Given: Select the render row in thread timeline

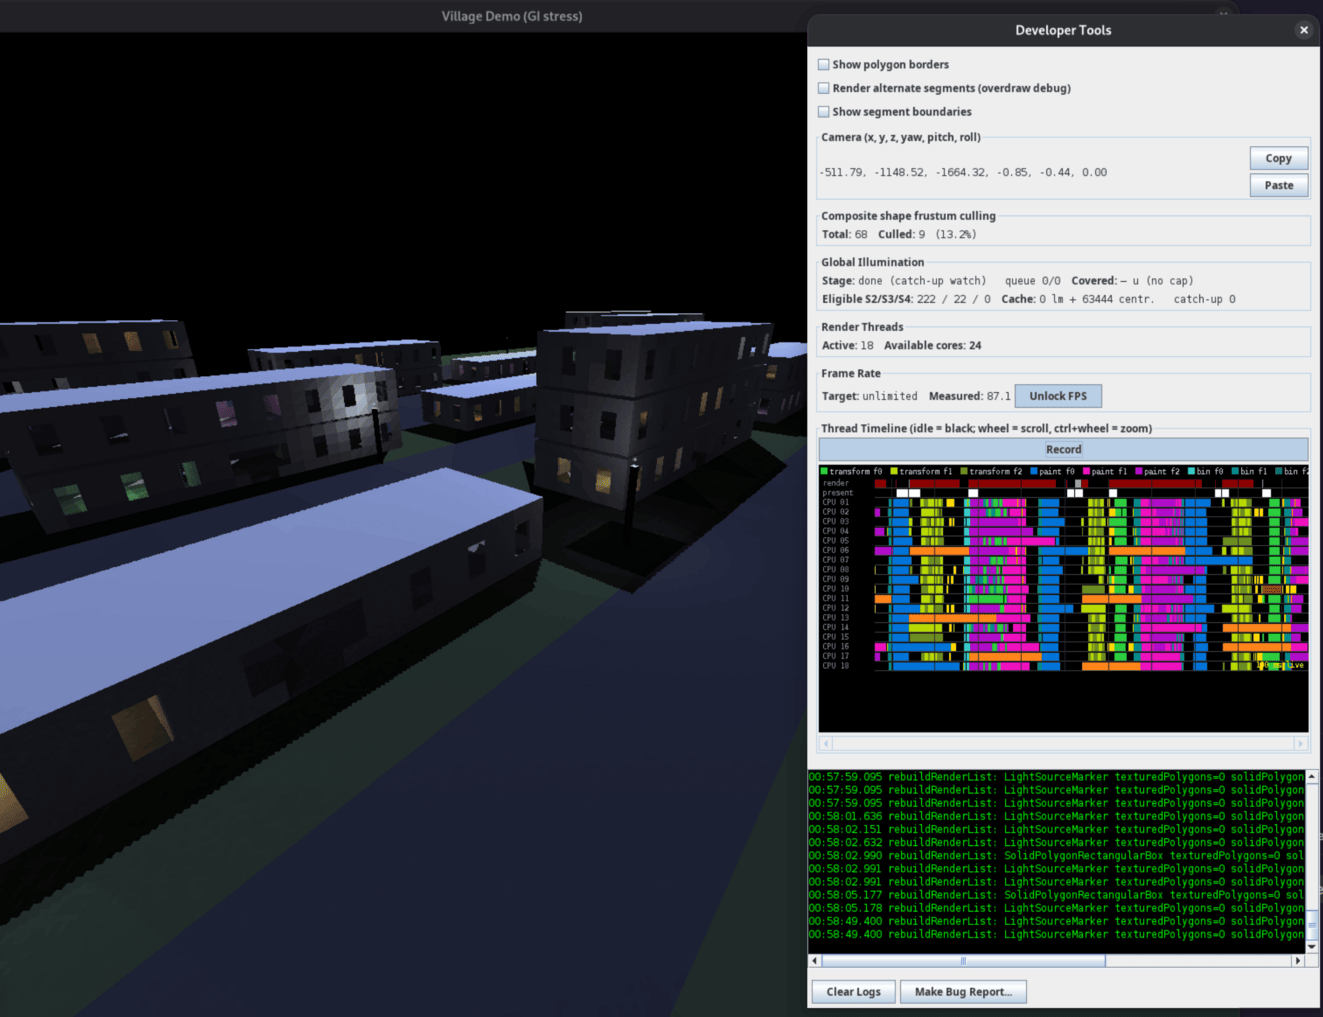Looking at the screenshot, I should [1063, 483].
